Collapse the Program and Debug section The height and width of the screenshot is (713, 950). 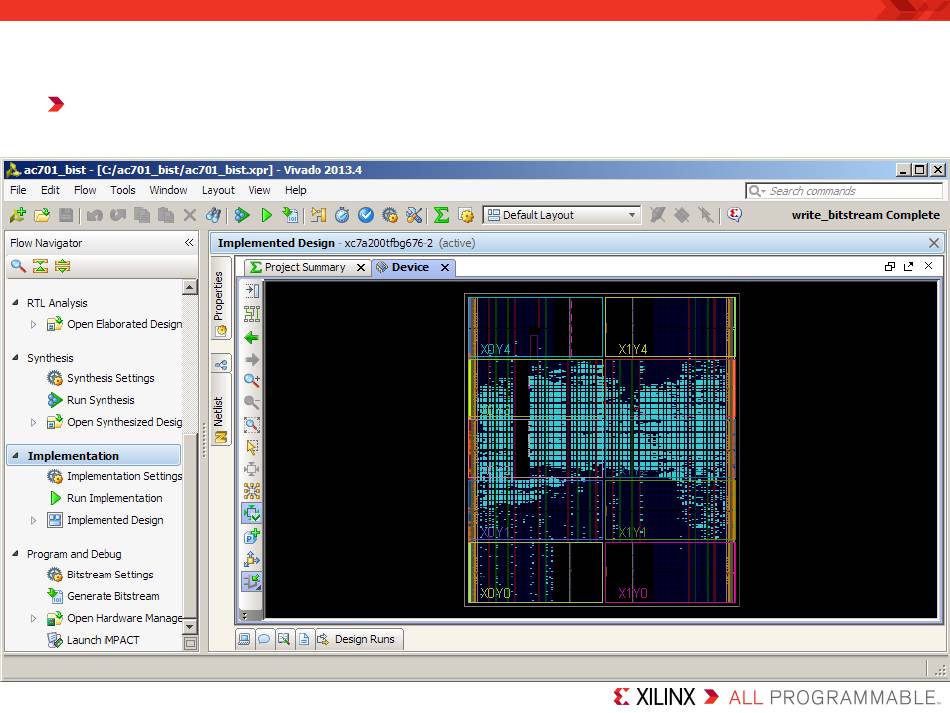[x=16, y=553]
